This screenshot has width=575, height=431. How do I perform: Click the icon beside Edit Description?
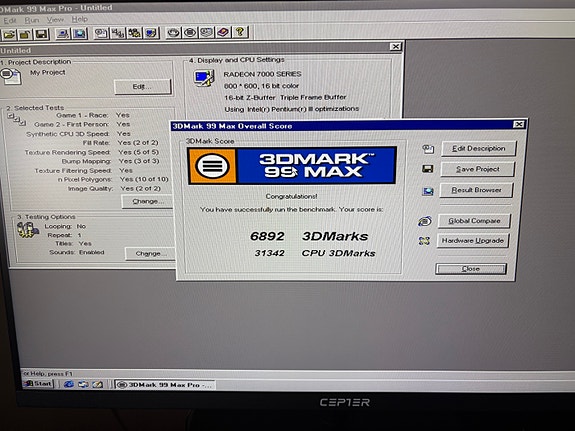pos(428,149)
